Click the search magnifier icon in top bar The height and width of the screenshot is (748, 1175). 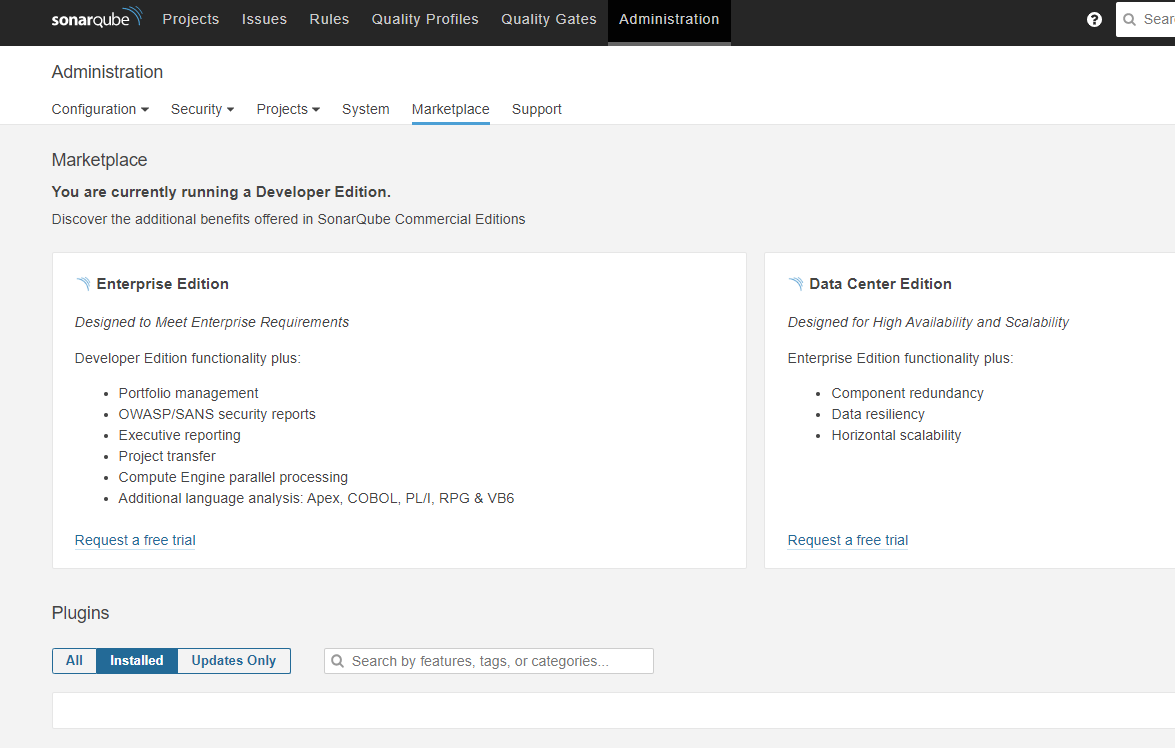point(1130,19)
